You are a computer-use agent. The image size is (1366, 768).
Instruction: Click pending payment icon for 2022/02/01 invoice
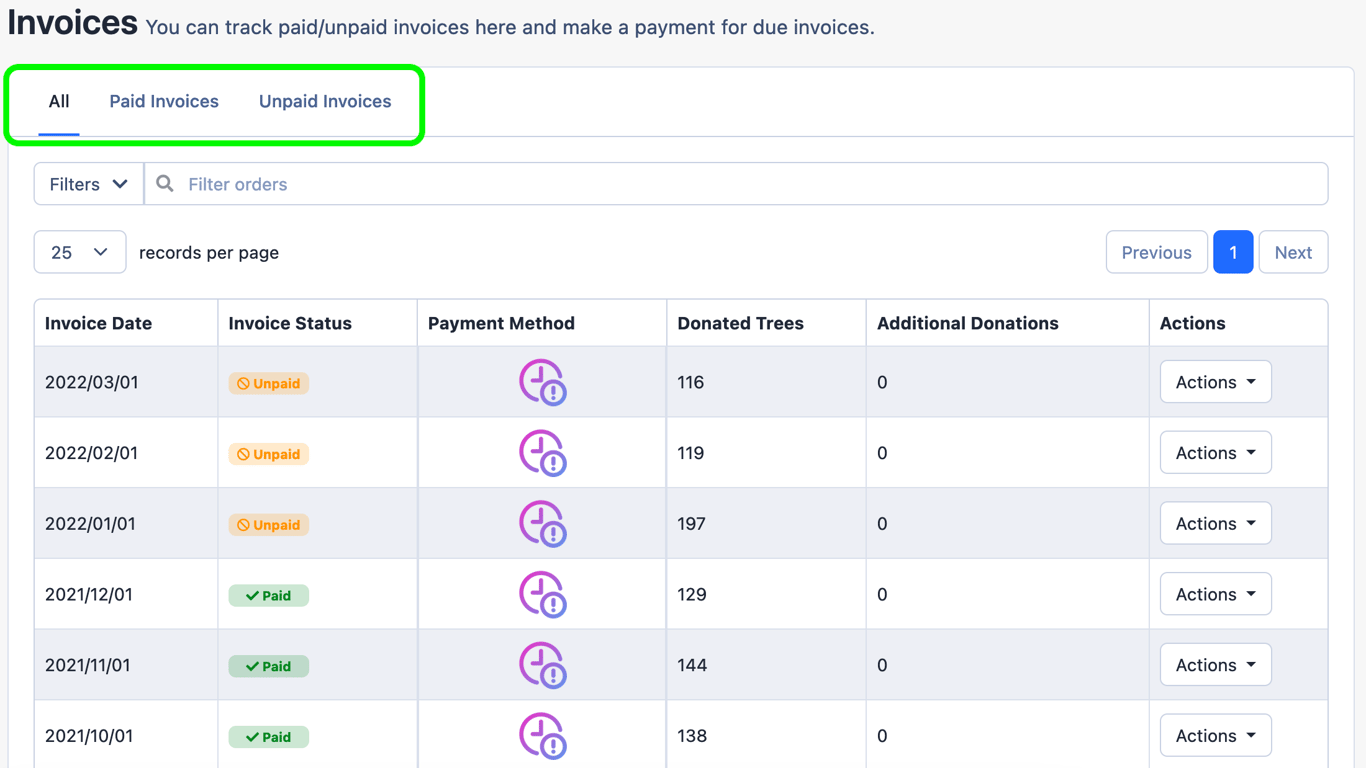(543, 453)
